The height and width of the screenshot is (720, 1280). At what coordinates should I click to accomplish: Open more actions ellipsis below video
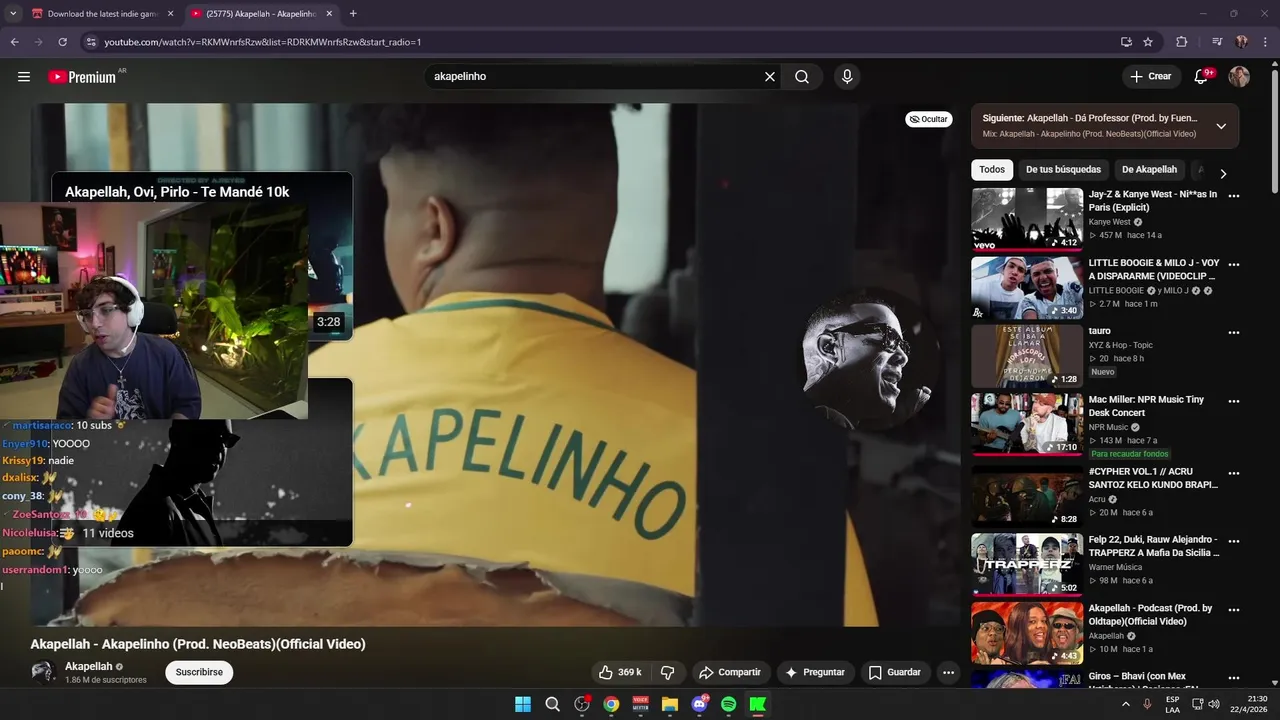tap(948, 672)
